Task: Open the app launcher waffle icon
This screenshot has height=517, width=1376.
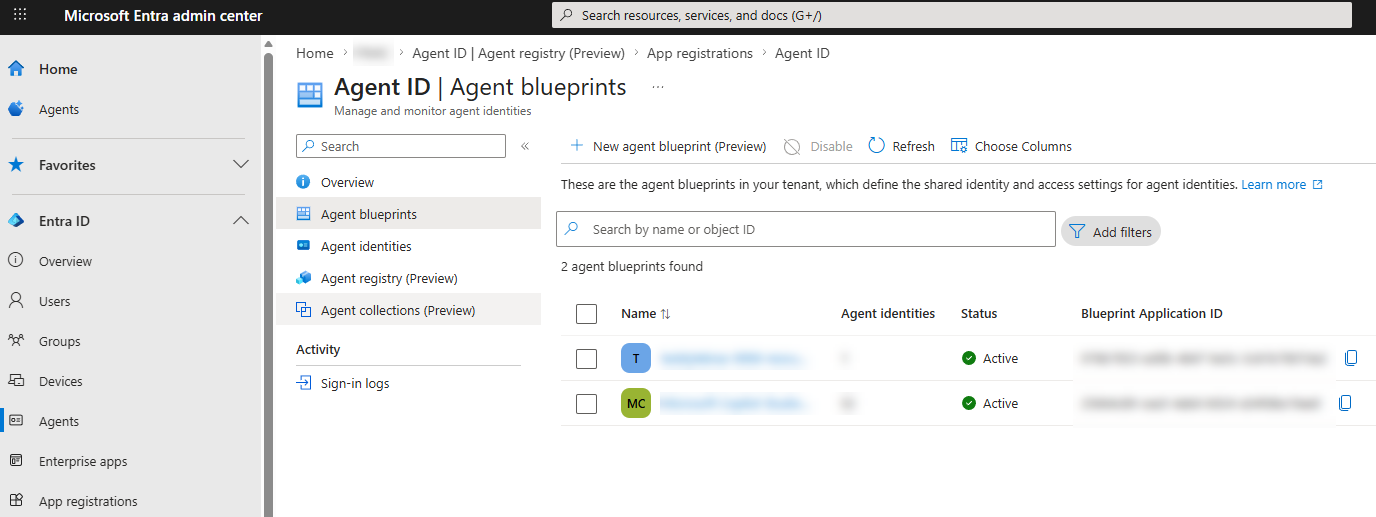Action: coord(20,16)
